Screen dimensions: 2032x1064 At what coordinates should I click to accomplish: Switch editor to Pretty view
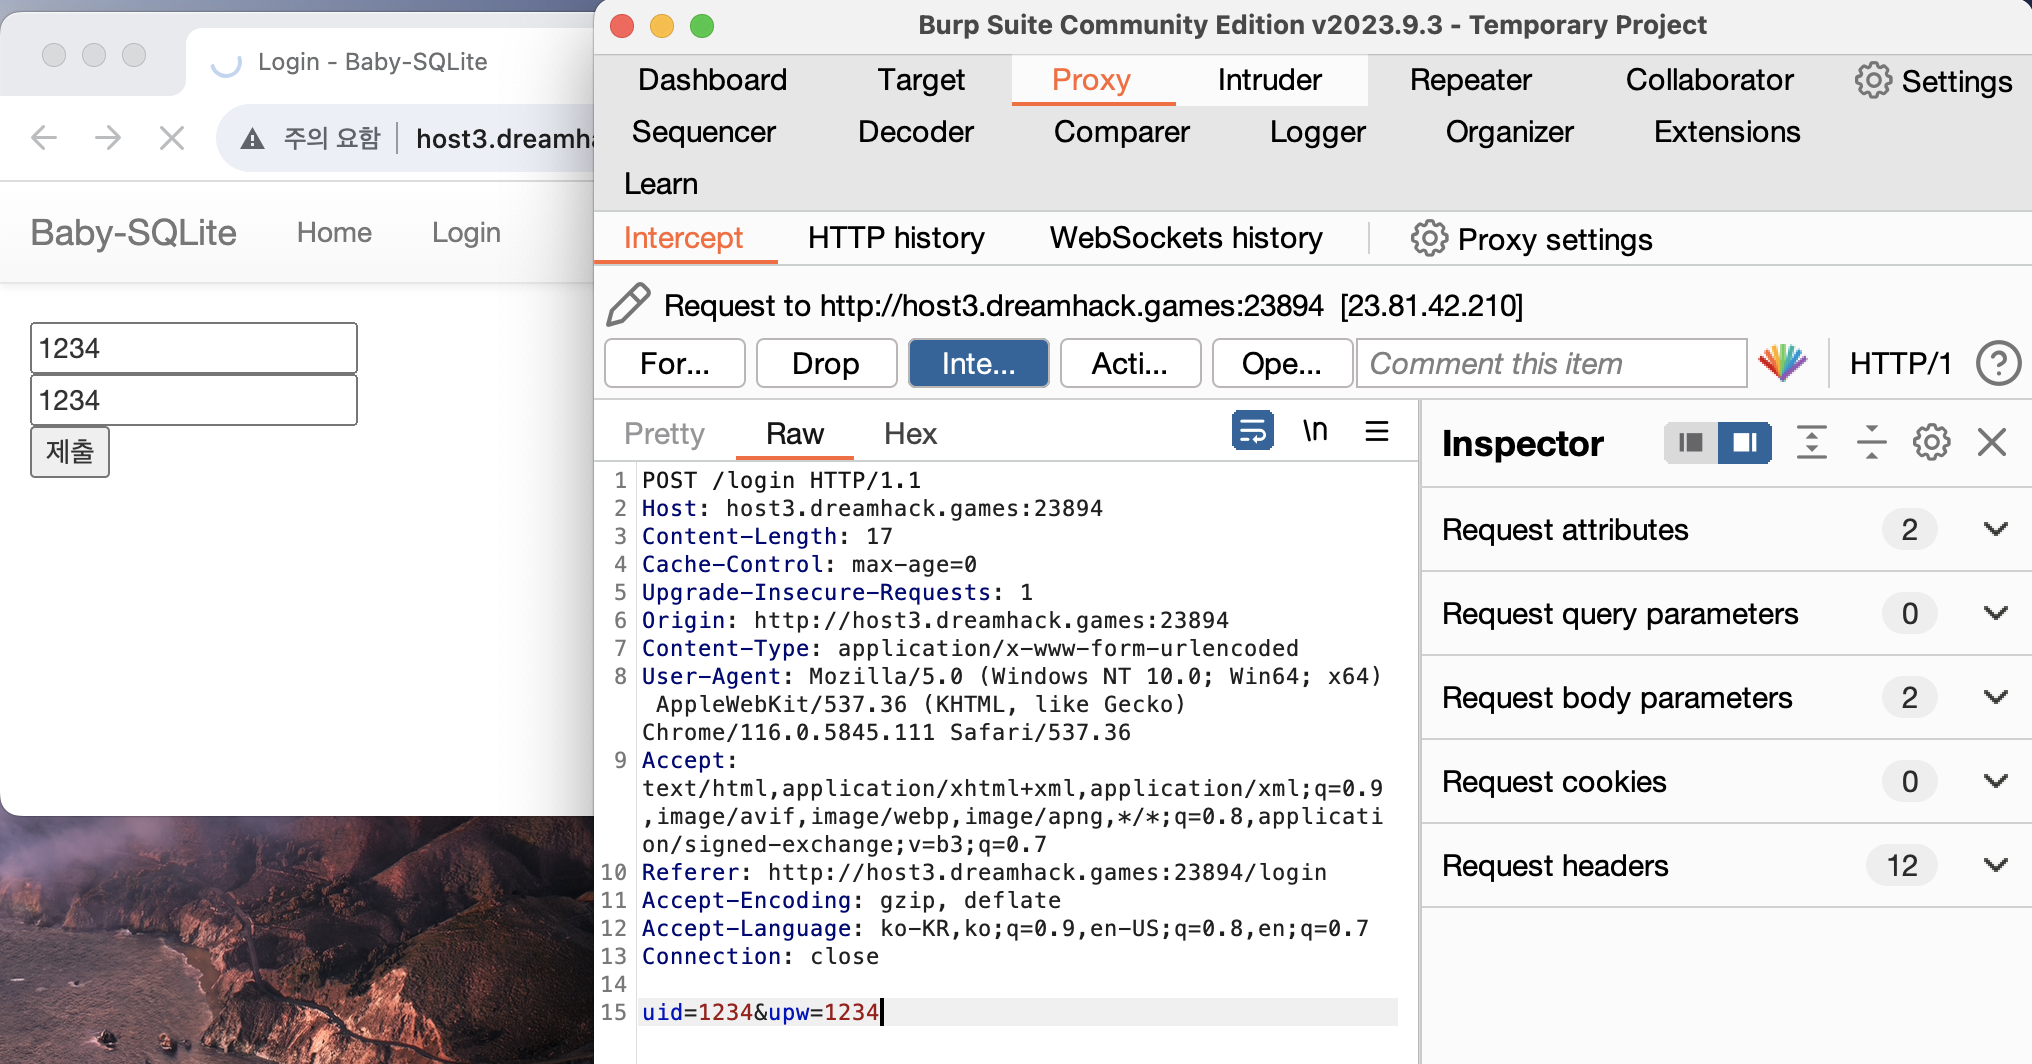(x=664, y=433)
